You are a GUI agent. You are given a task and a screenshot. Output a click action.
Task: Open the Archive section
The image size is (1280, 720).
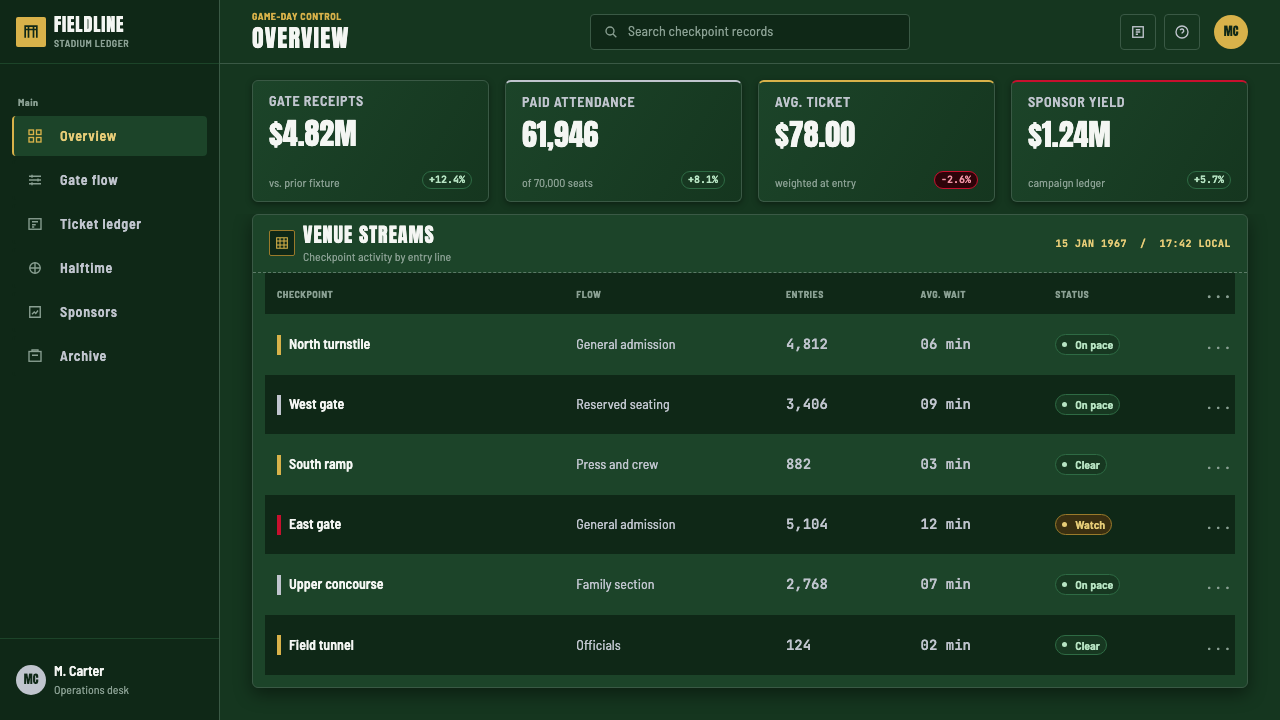coord(110,356)
